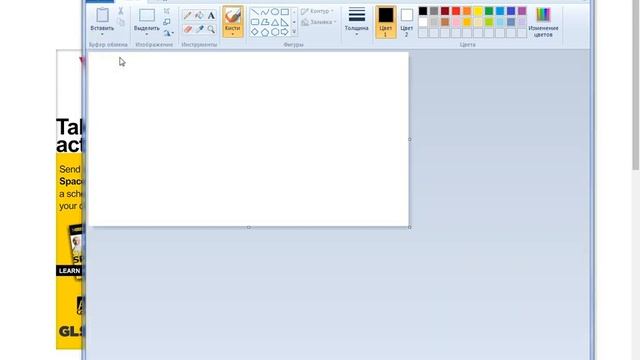Select the Text tool (letter A)

[x=211, y=16]
